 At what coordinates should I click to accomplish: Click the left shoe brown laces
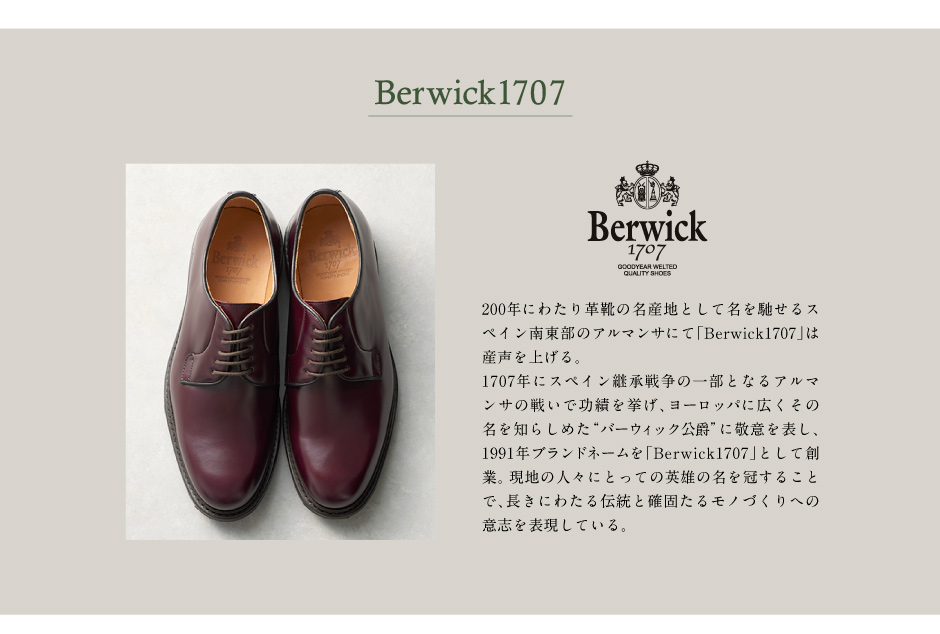pos(234,350)
